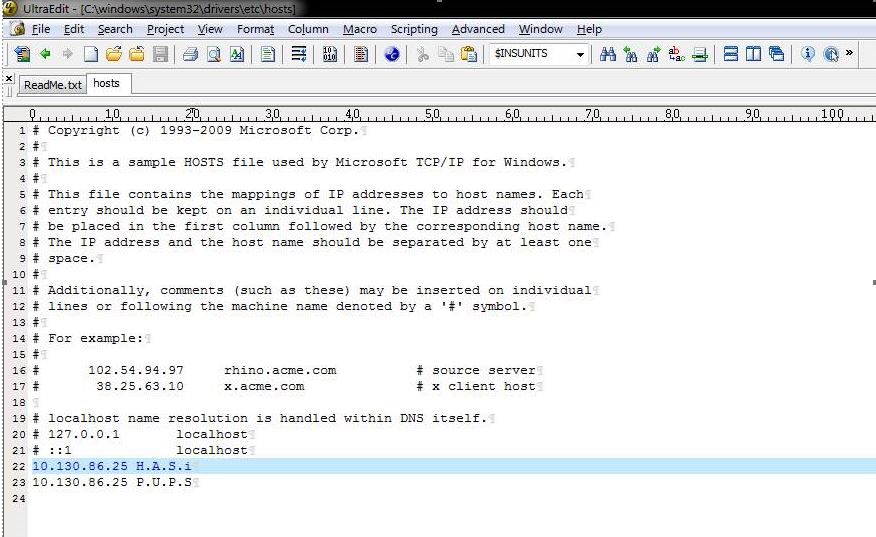876x537 pixels.
Task: Click the Print icon in toolbar
Action: click(x=190, y=55)
